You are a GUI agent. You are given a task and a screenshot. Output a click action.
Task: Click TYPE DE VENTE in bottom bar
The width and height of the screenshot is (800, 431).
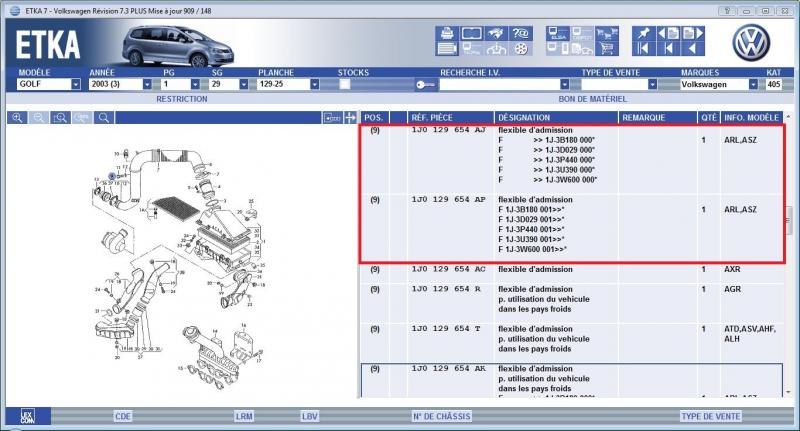click(x=711, y=416)
